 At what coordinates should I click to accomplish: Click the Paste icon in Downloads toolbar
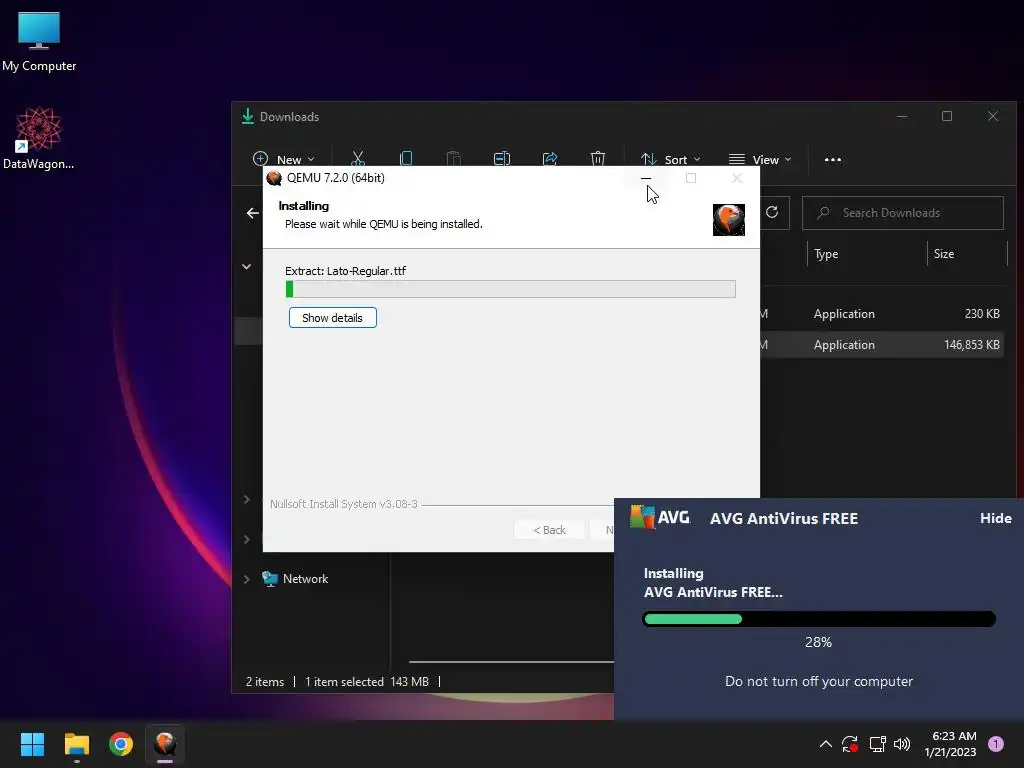tap(453, 159)
